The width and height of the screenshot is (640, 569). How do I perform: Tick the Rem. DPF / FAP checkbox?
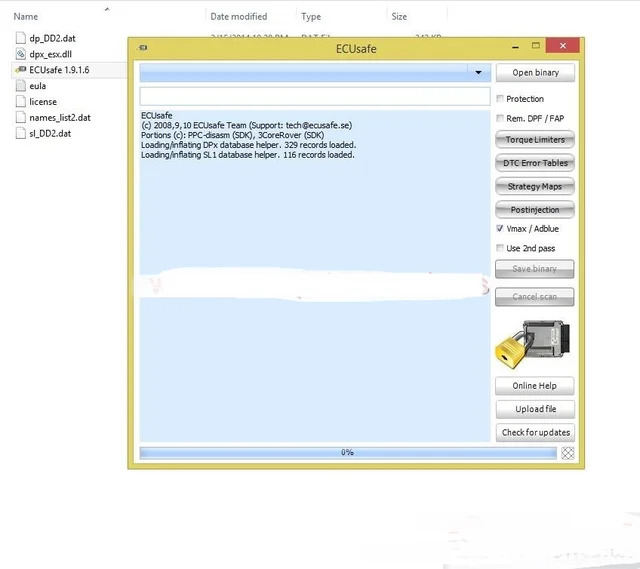tap(500, 118)
